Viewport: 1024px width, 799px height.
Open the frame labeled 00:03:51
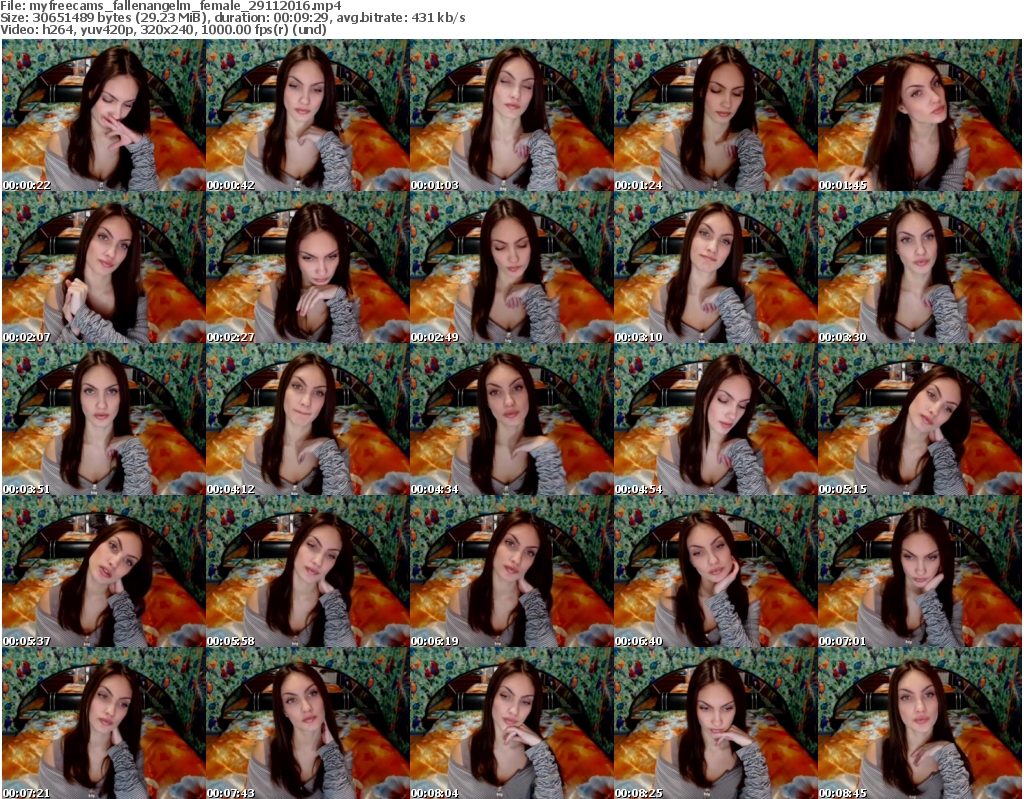click(103, 420)
